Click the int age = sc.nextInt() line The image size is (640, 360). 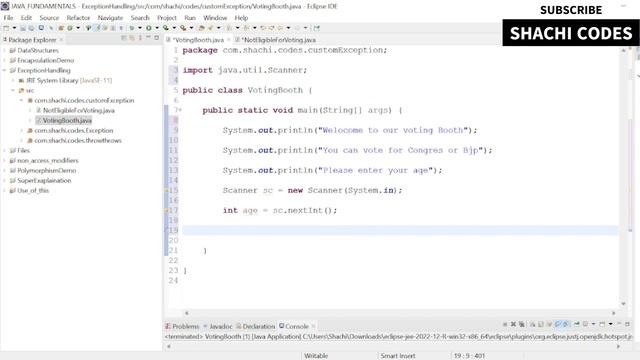coord(280,211)
